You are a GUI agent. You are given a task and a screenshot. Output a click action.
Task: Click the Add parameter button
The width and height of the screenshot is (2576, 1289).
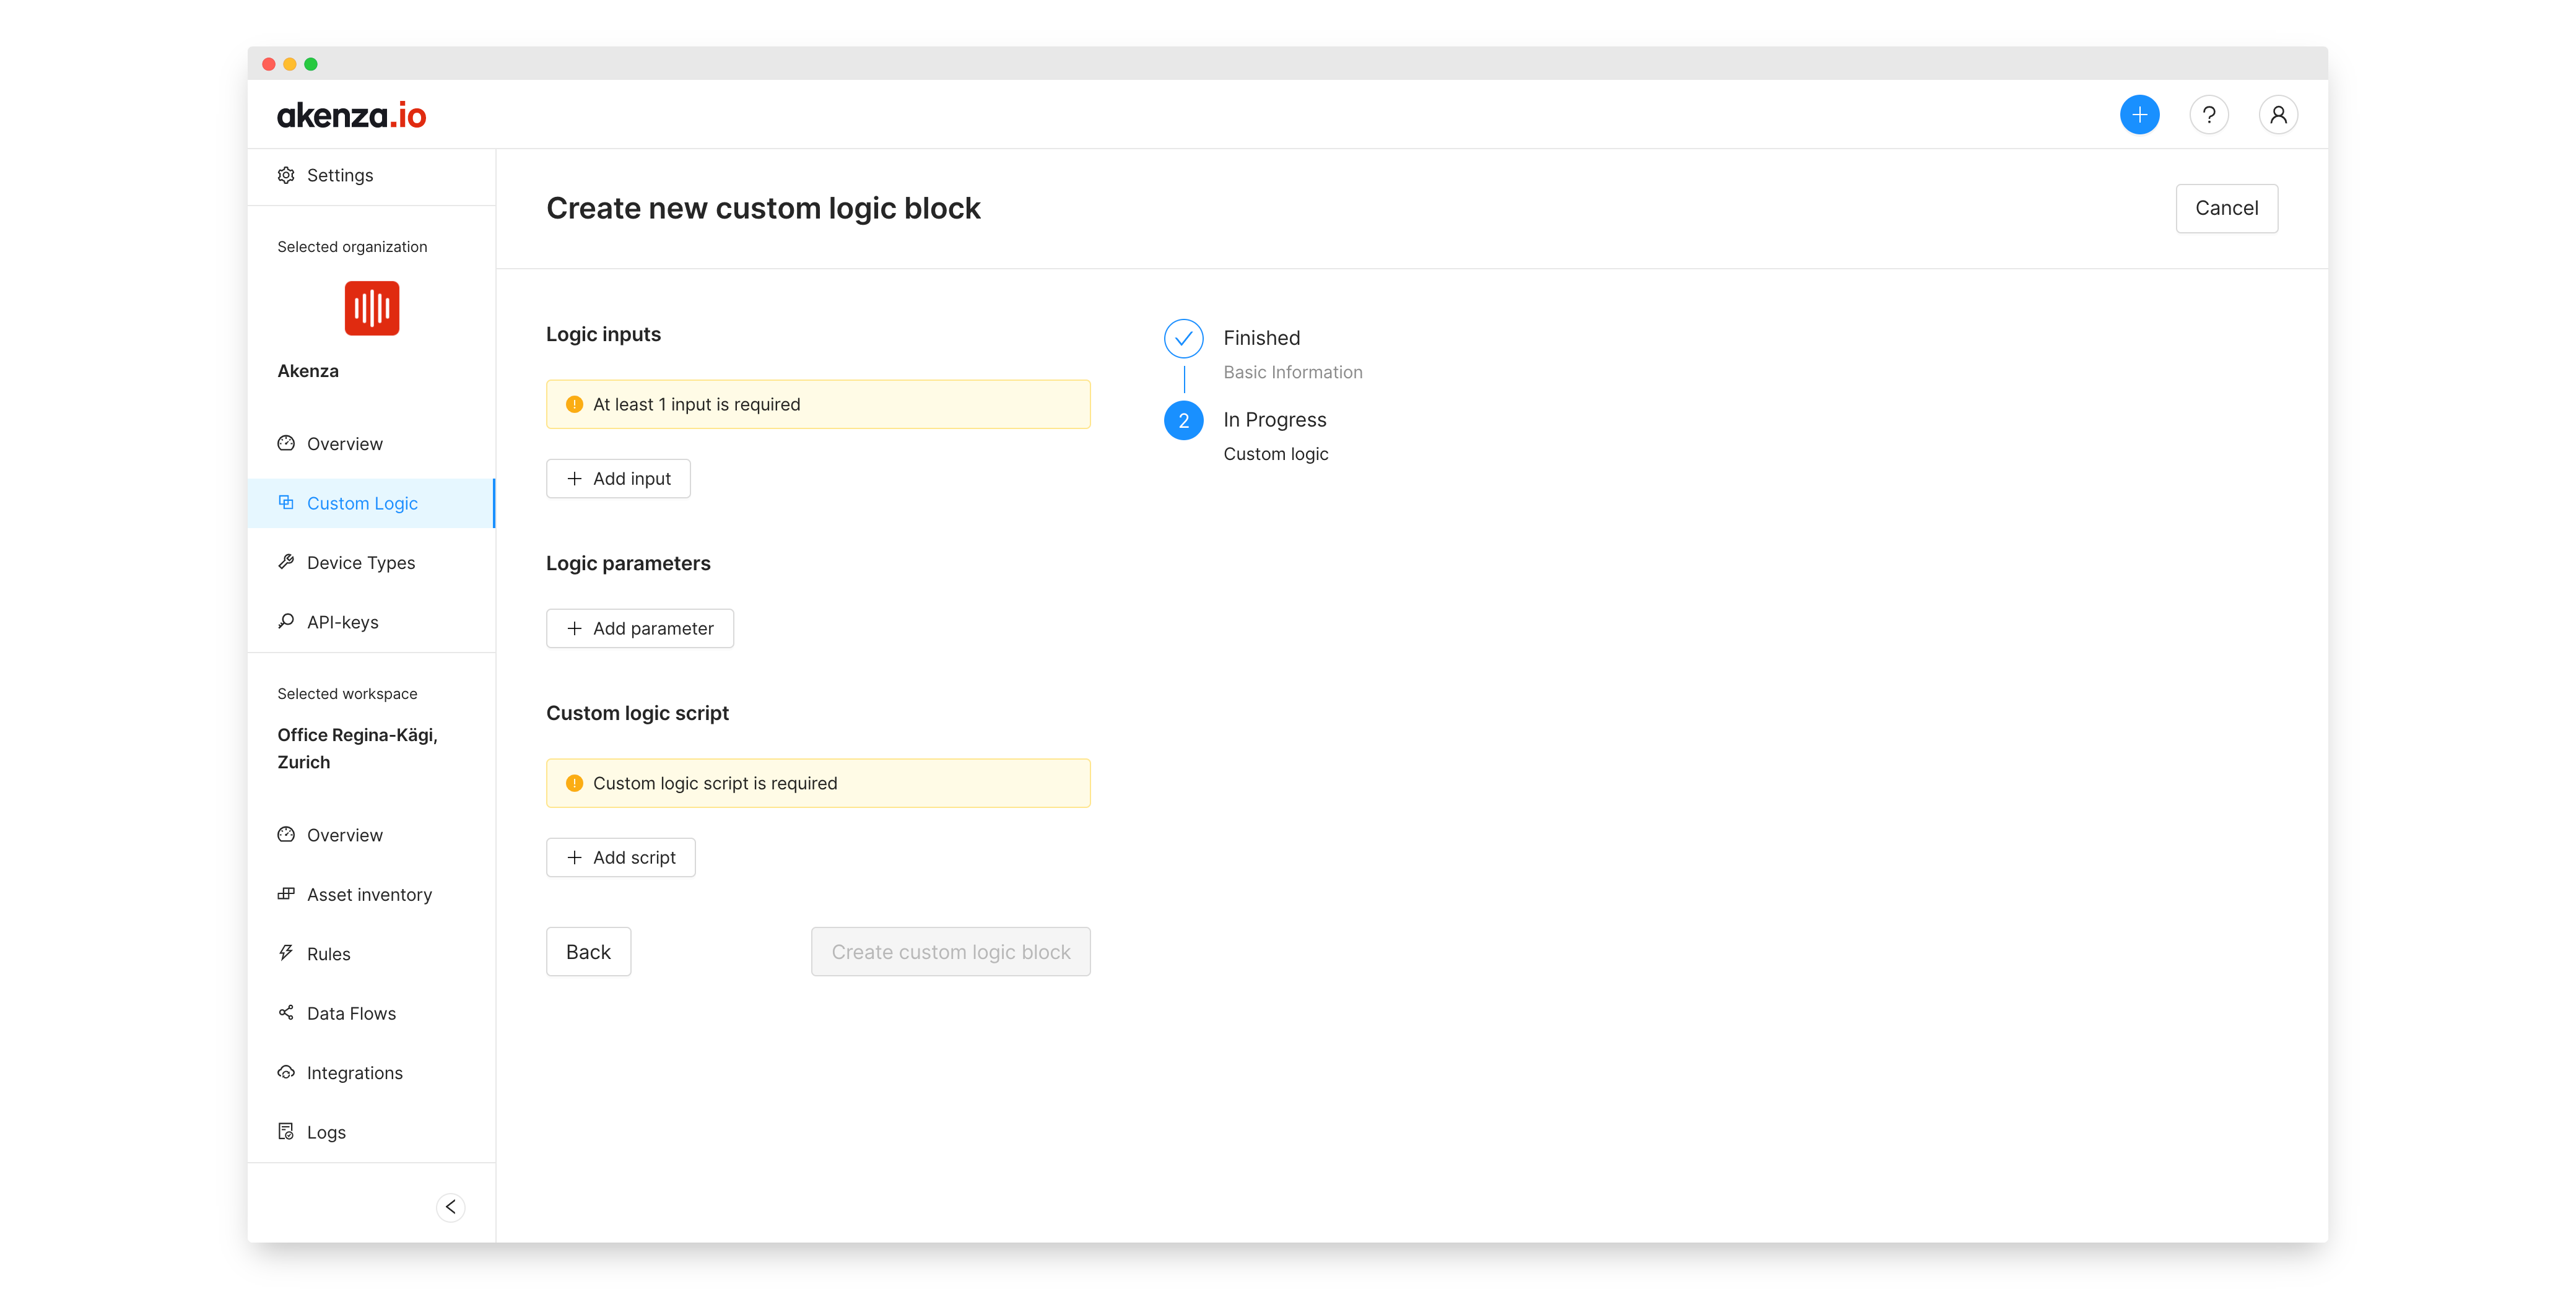640,628
